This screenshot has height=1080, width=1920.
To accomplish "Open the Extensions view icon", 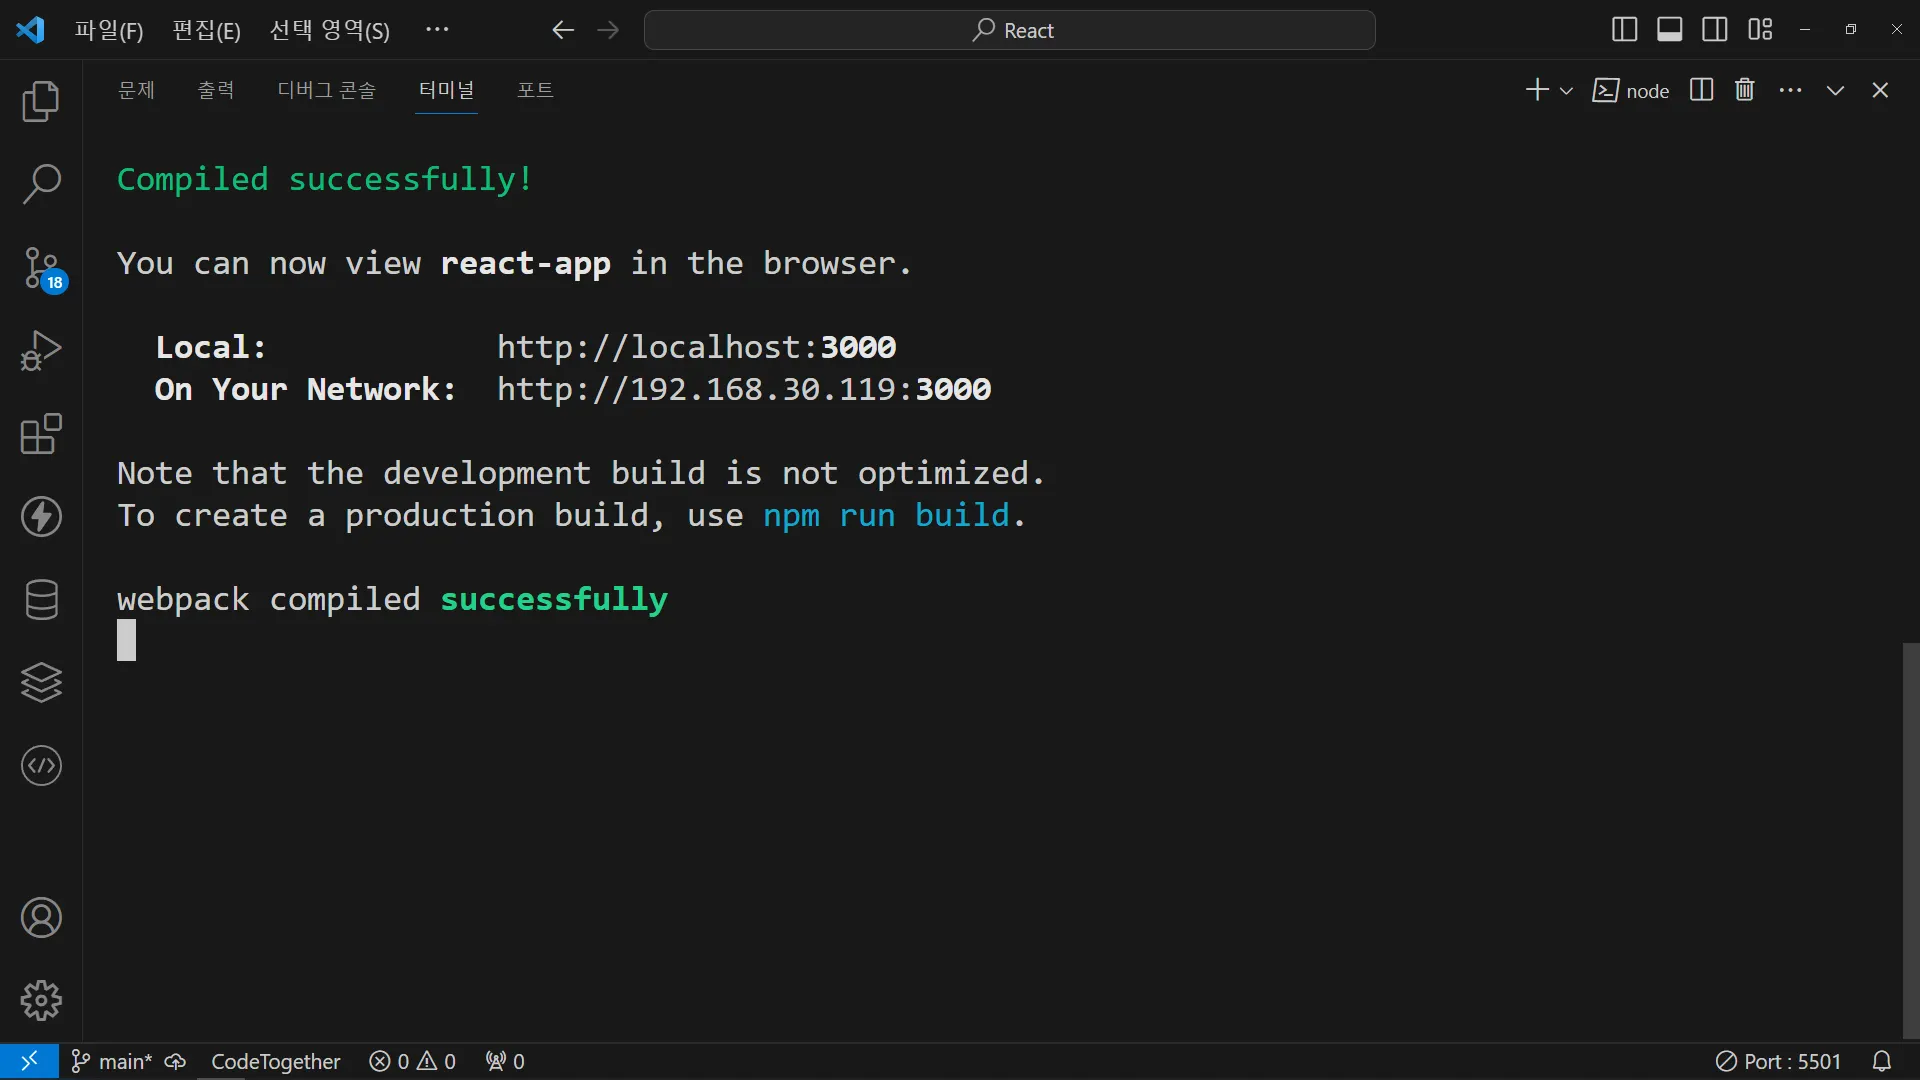I will point(41,434).
